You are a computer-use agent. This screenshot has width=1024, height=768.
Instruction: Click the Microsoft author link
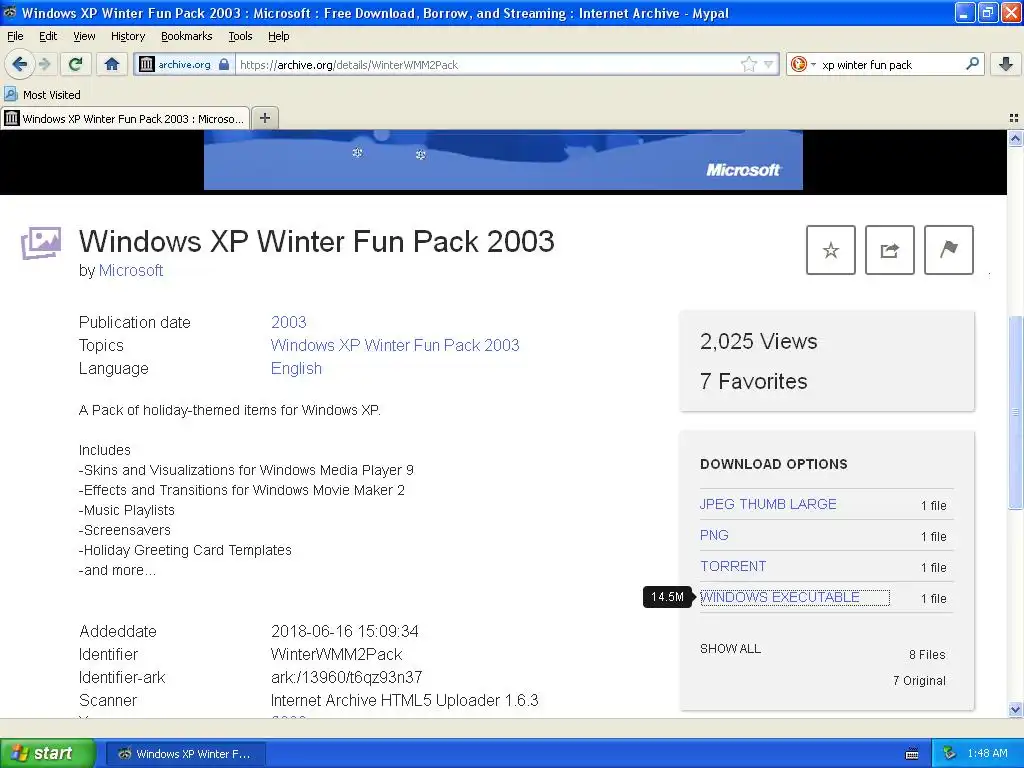131,270
